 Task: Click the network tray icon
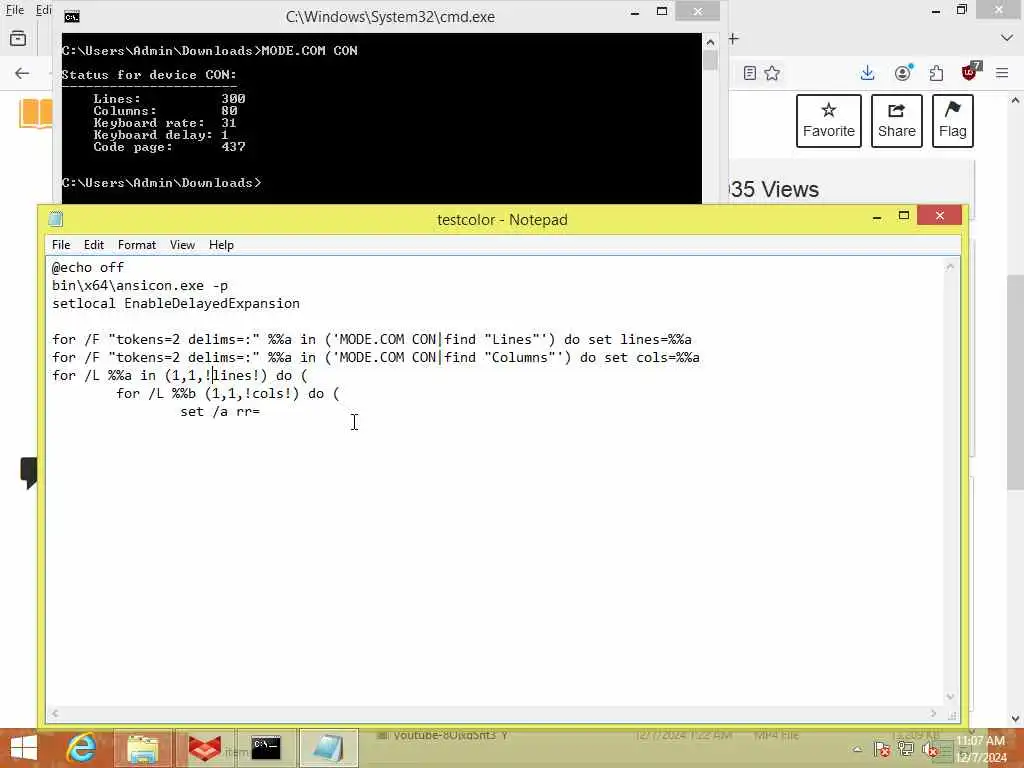pyautogui.click(x=906, y=749)
